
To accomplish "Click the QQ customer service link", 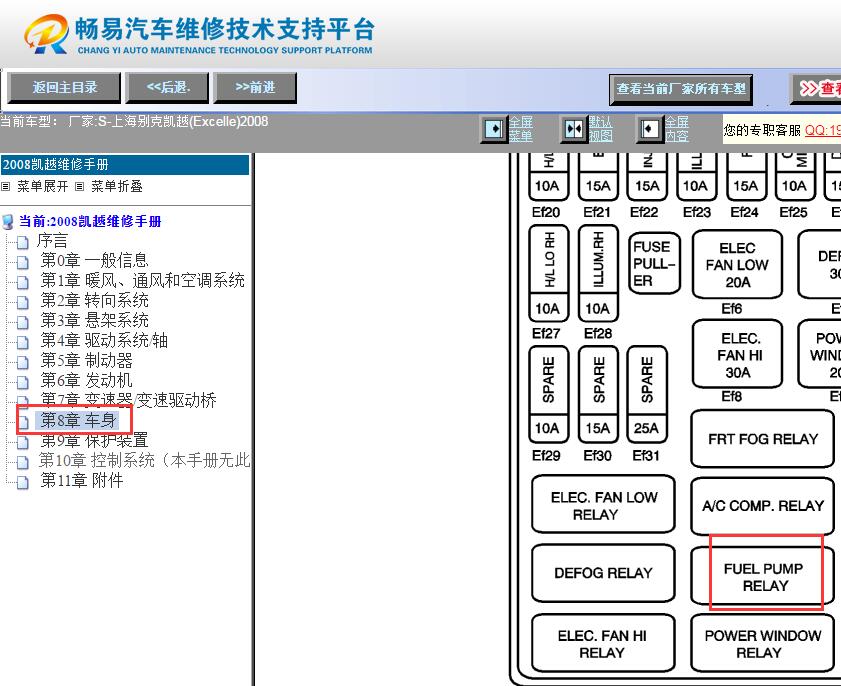I will [822, 130].
